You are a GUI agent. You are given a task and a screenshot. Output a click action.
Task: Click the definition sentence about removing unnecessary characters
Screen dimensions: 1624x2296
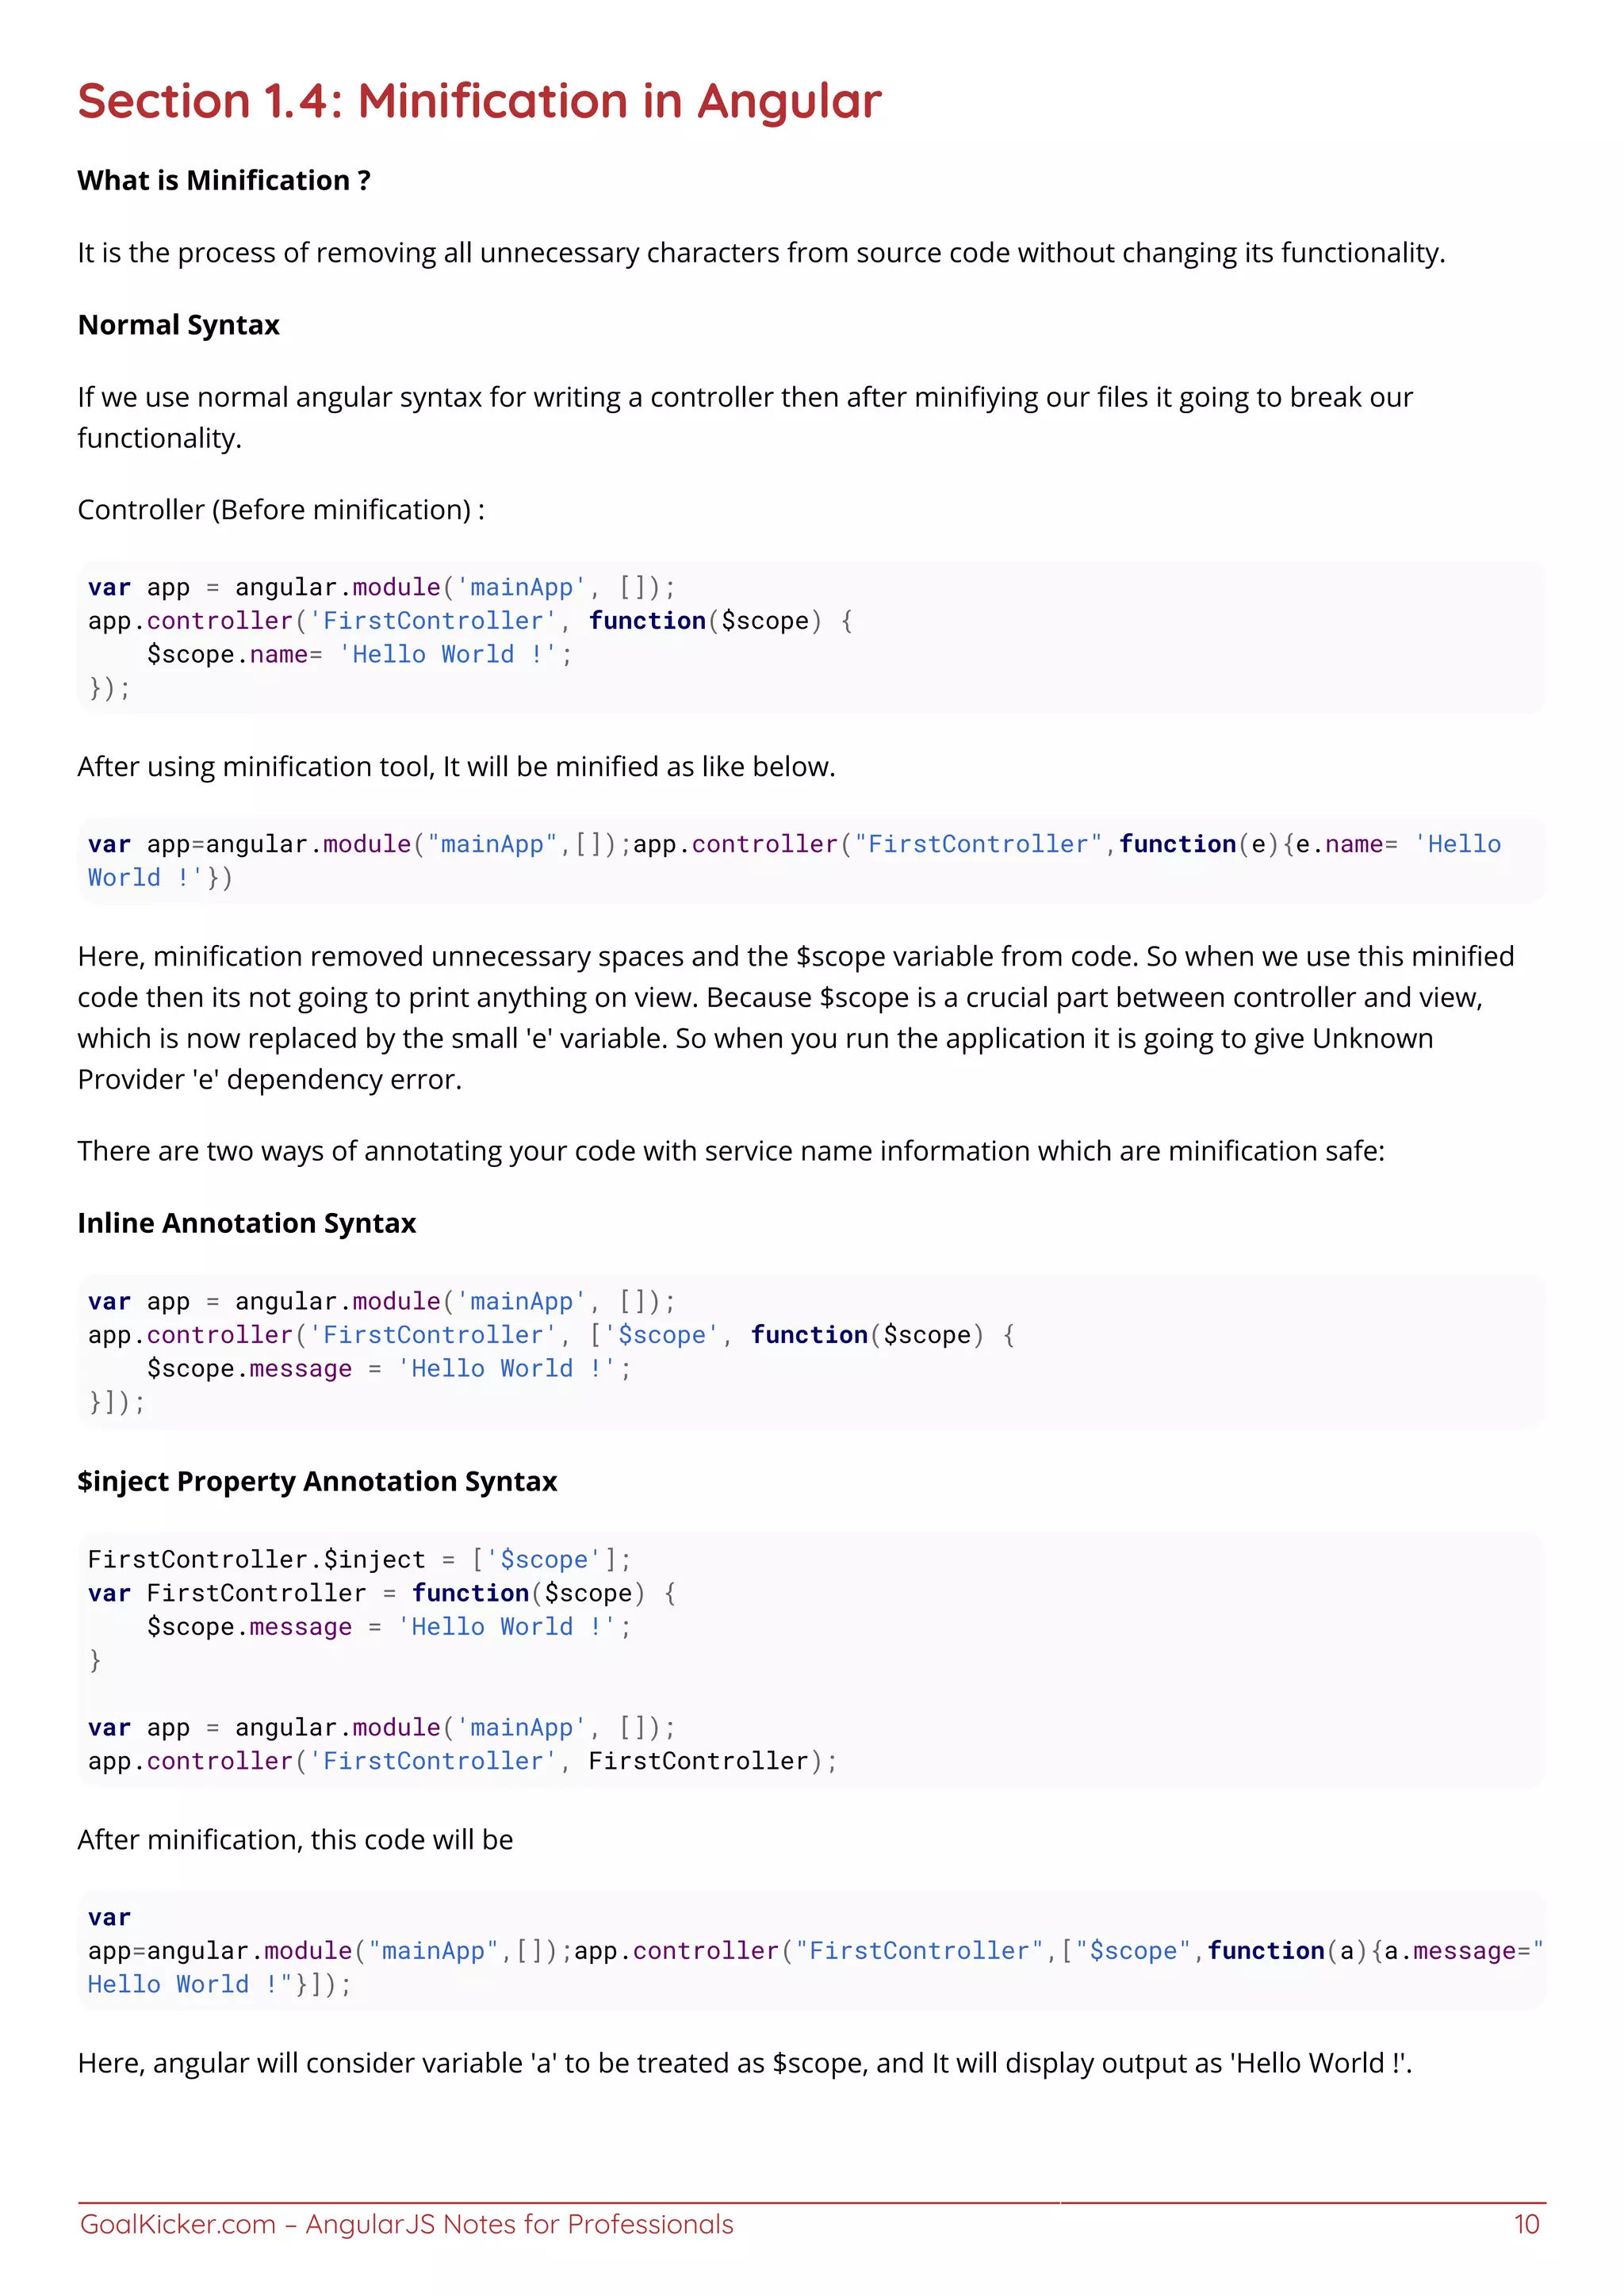click(x=761, y=253)
